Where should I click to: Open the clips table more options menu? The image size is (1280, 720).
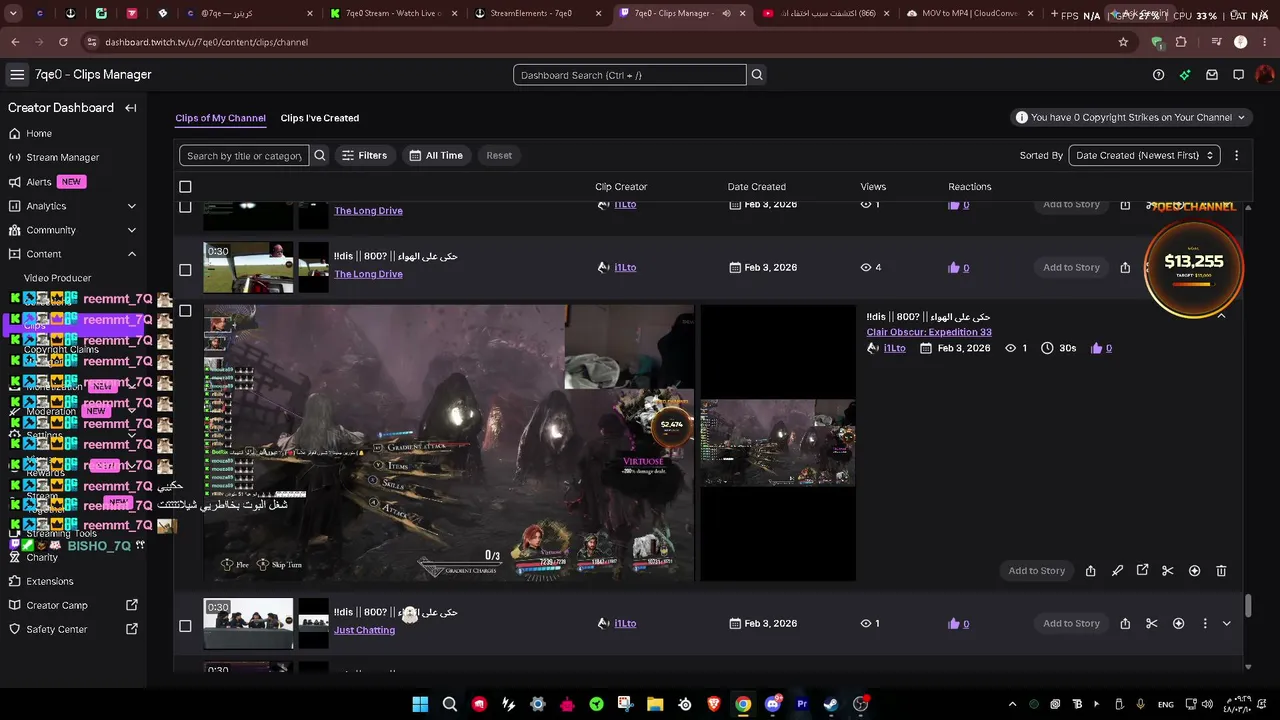click(1237, 155)
